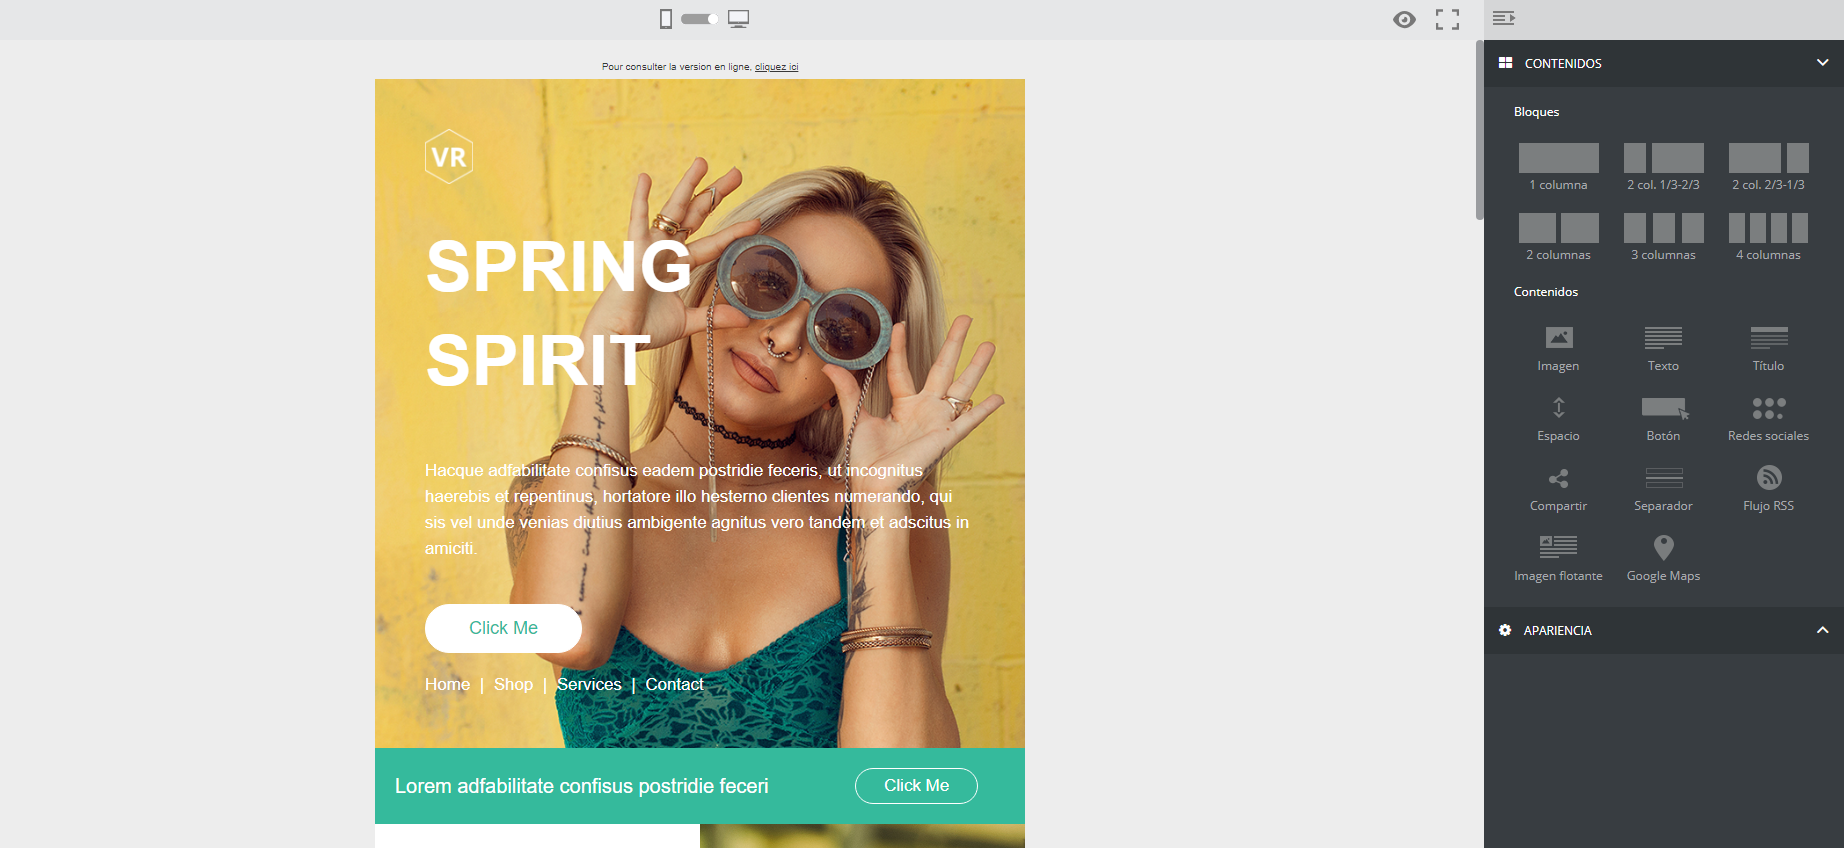Select the Flujo RSS icon
This screenshot has height=848, width=1844.
point(1768,477)
